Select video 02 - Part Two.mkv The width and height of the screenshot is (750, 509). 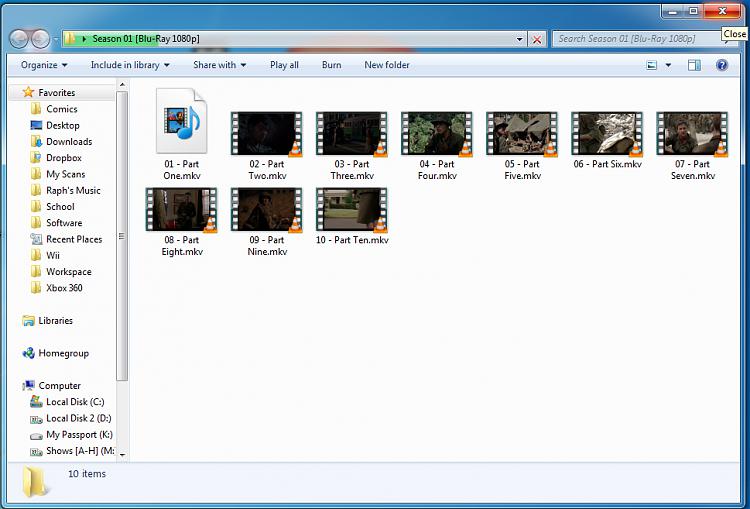(x=267, y=146)
